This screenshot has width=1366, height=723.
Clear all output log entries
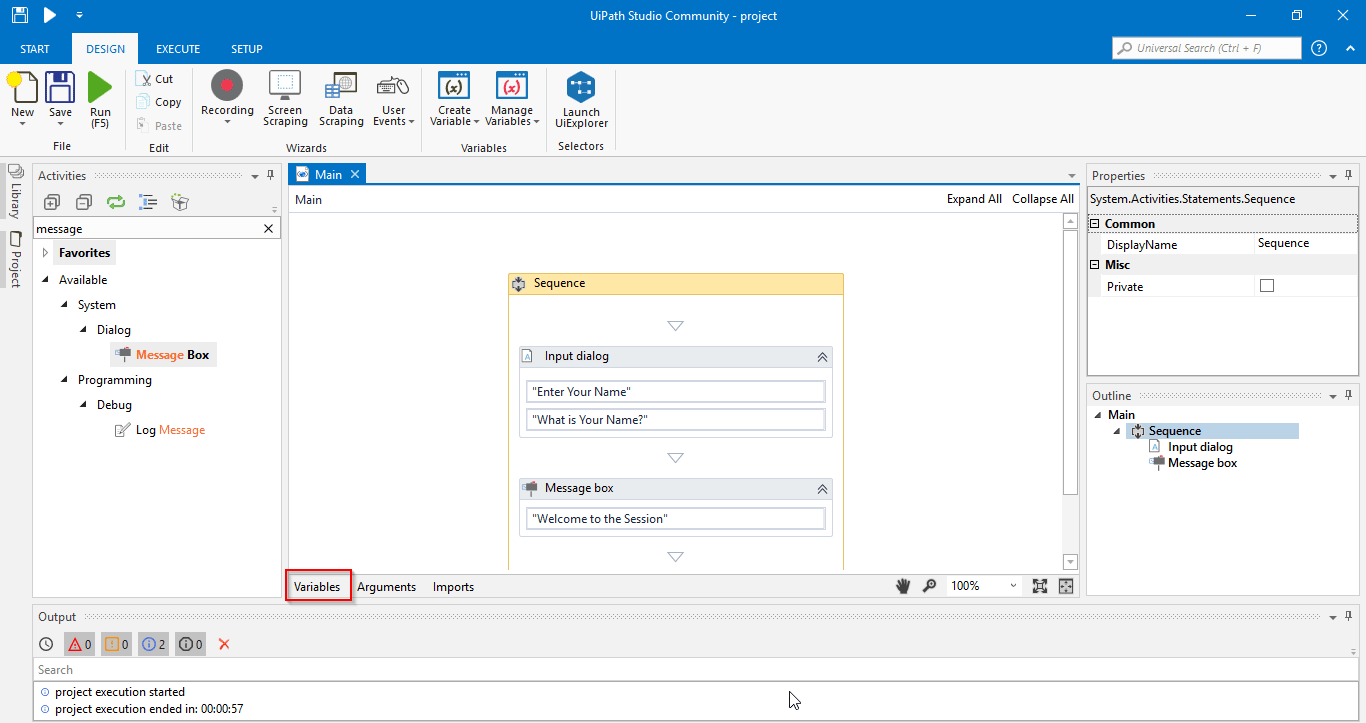(x=224, y=644)
